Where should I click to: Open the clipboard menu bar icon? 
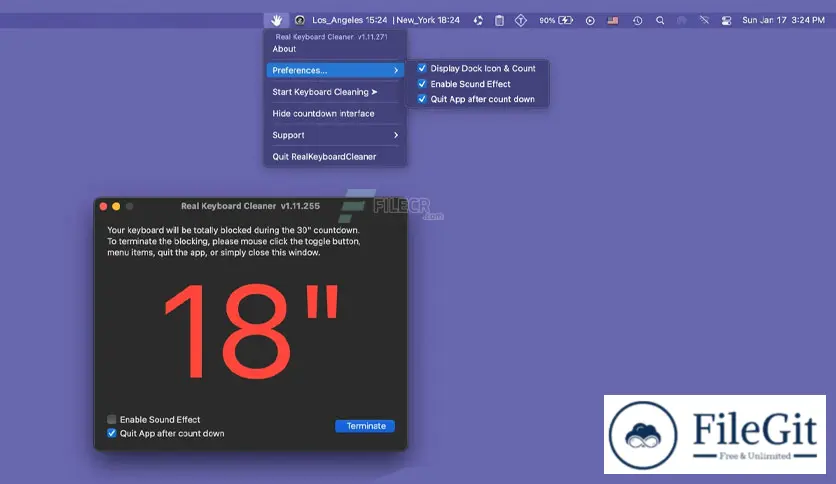pos(499,20)
